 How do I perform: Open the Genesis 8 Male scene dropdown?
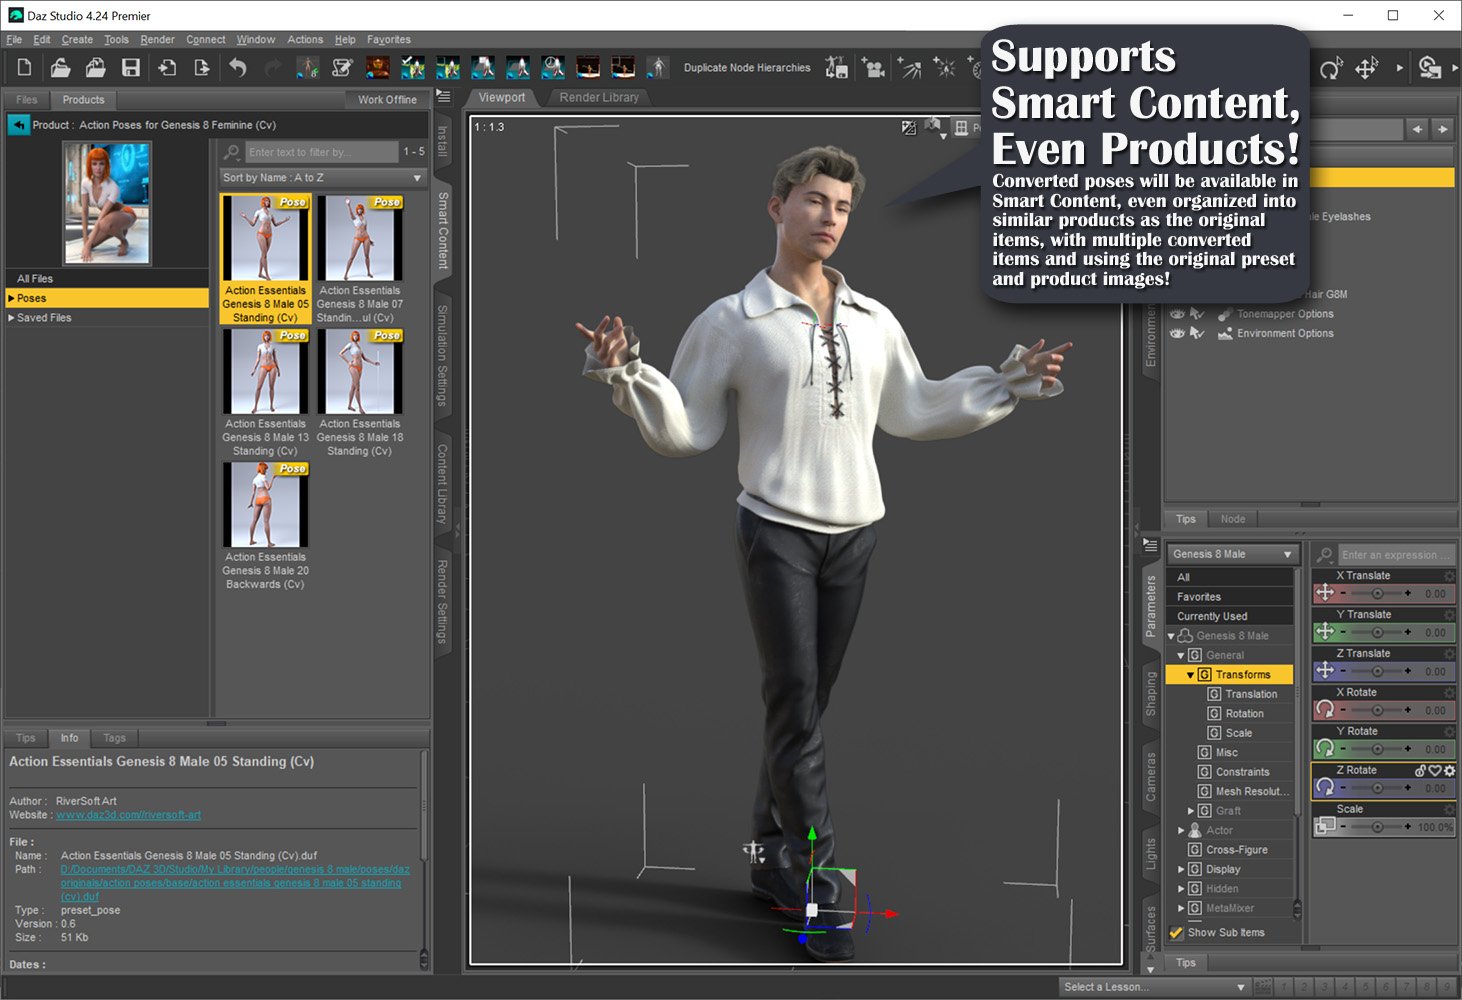pos(1230,553)
